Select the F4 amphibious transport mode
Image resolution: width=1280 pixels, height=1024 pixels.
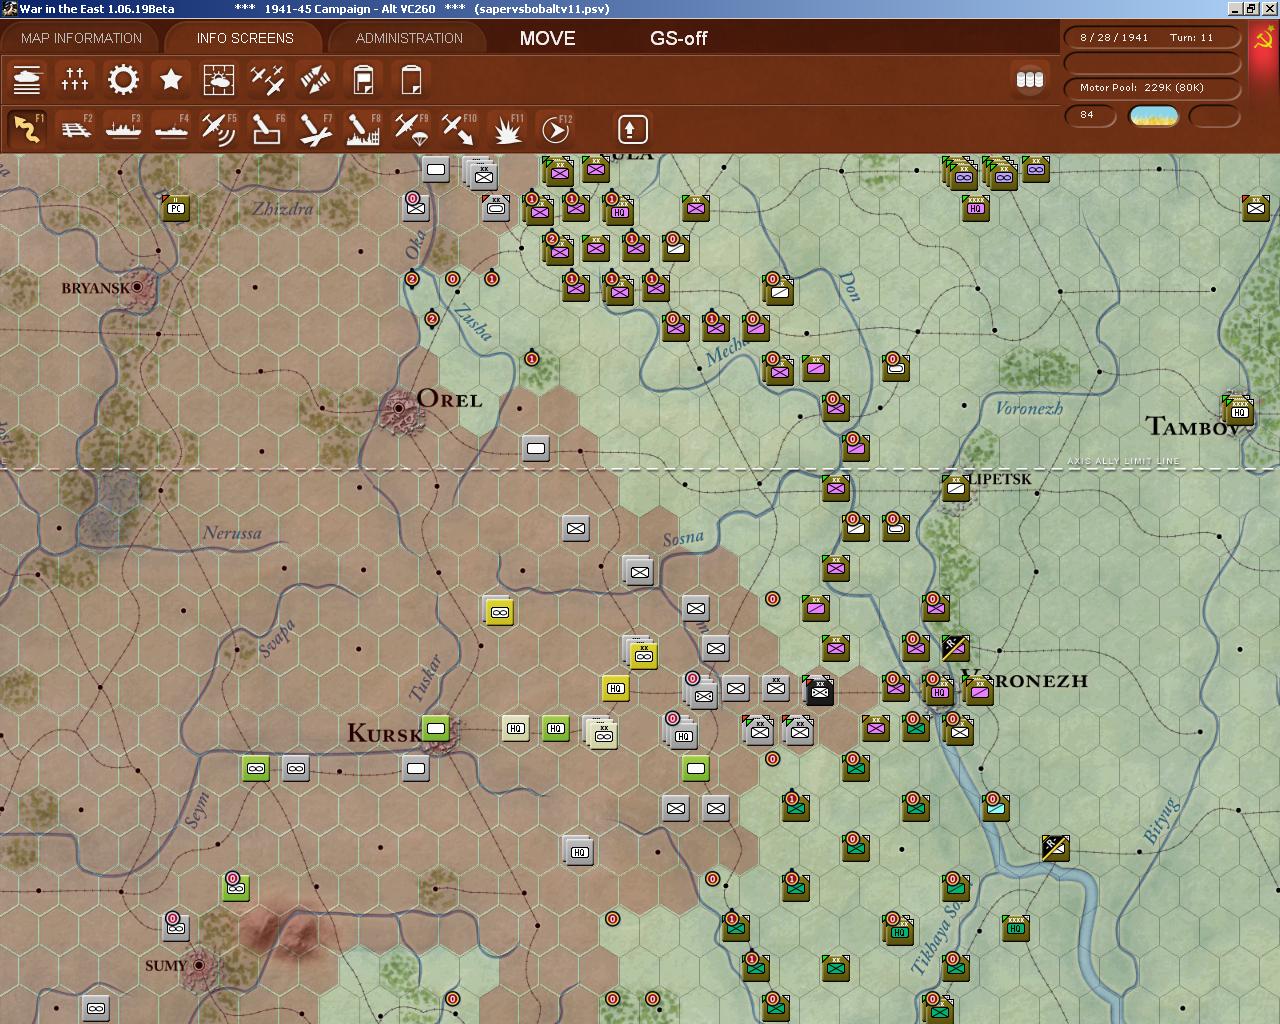[x=171, y=129]
